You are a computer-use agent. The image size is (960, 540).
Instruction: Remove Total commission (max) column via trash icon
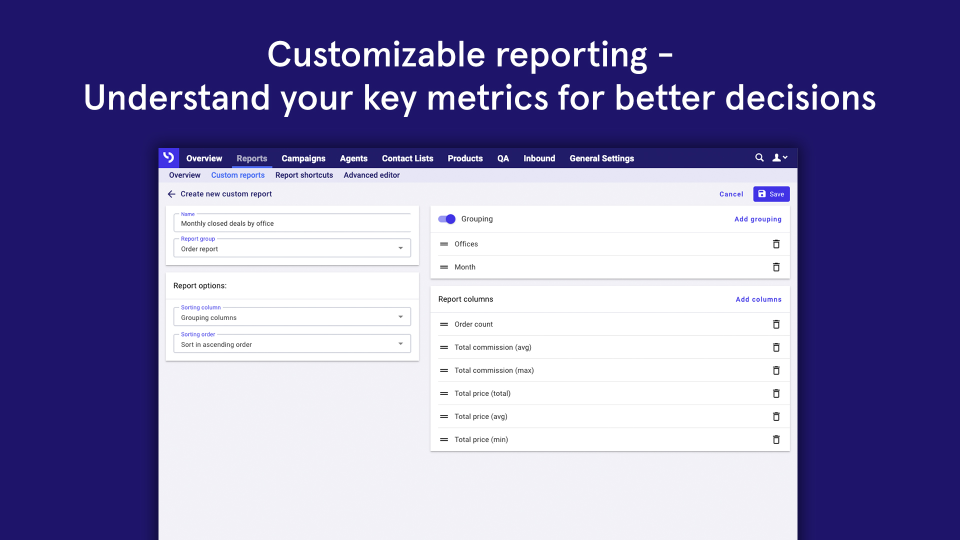tap(776, 370)
